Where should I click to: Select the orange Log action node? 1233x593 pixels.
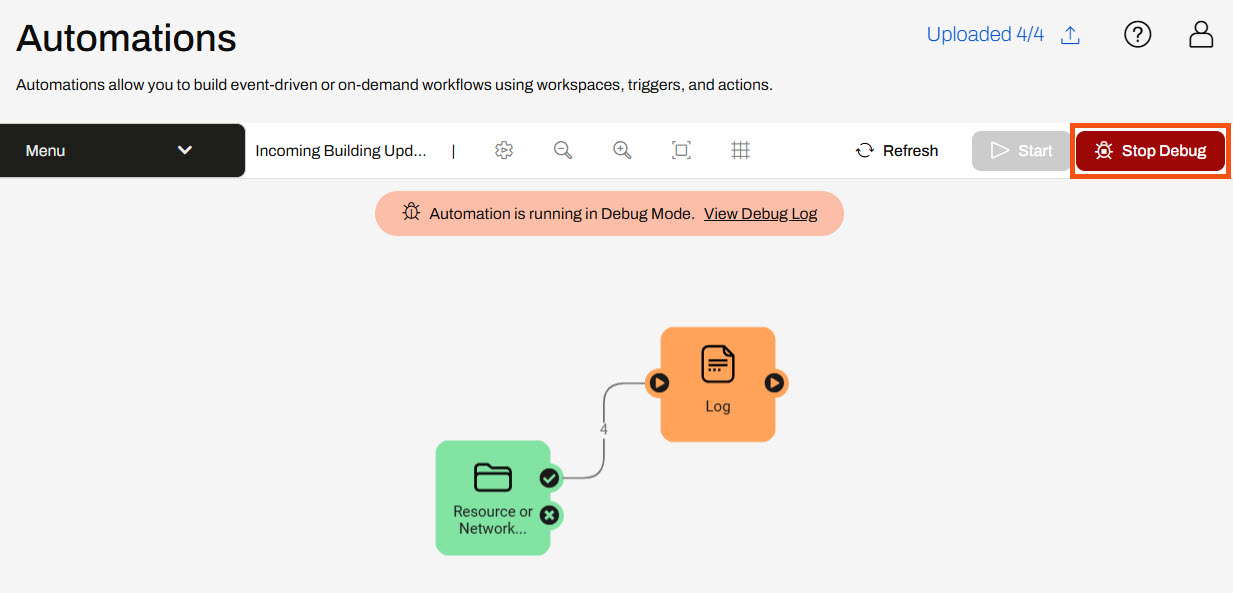click(x=718, y=384)
